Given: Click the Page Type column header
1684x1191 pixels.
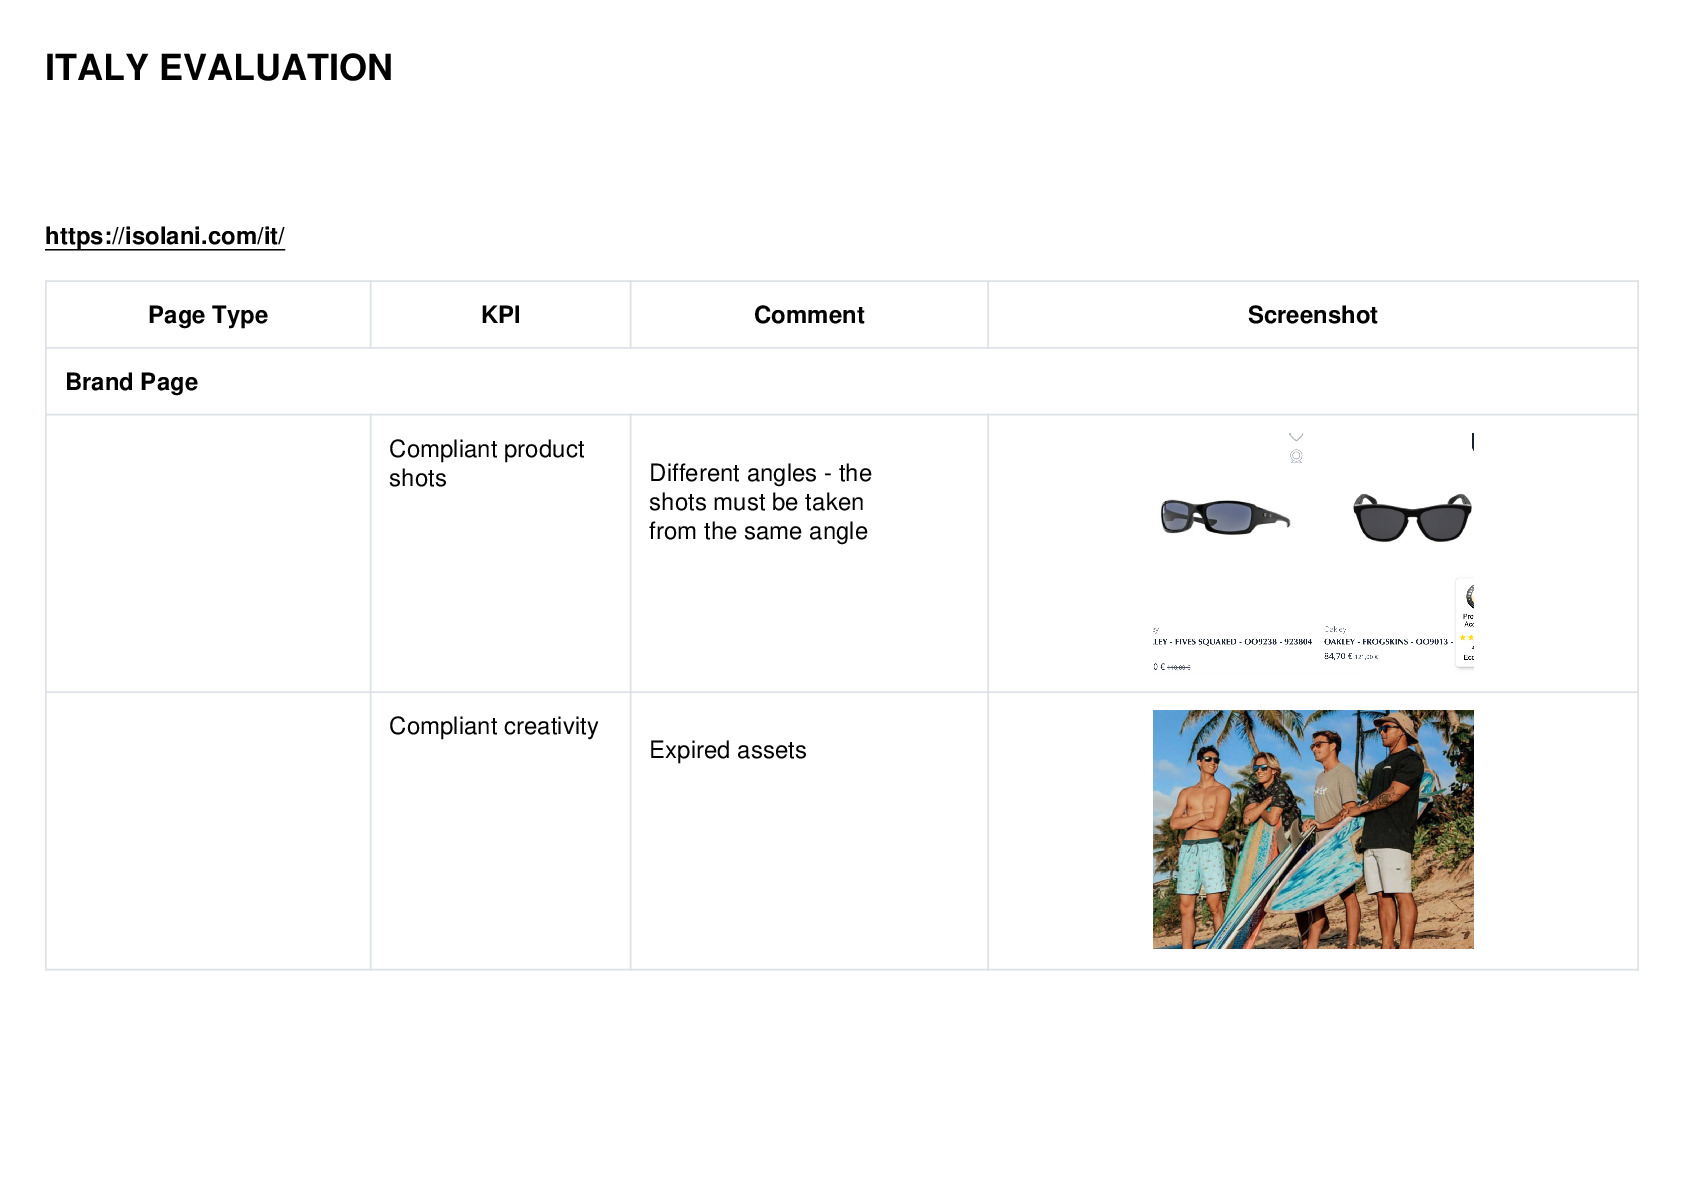Looking at the screenshot, I should tap(208, 315).
